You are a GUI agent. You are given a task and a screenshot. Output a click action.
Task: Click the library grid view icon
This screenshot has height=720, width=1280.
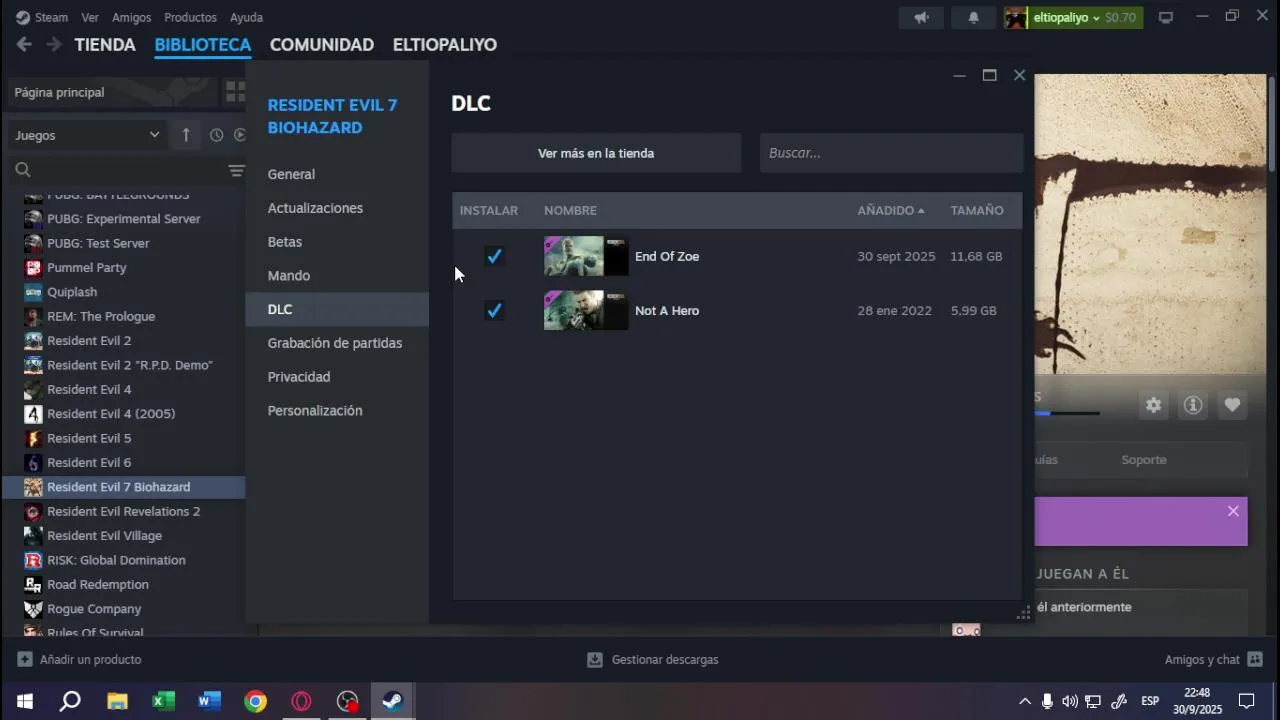[x=235, y=92]
